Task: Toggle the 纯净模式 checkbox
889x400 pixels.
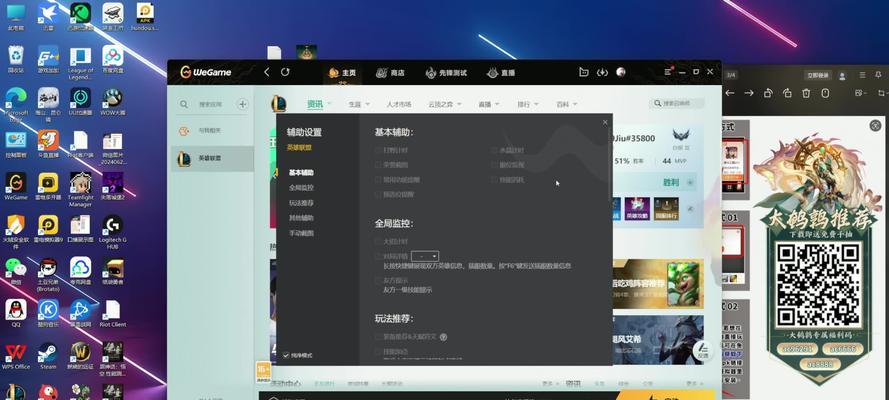Action: pos(286,355)
